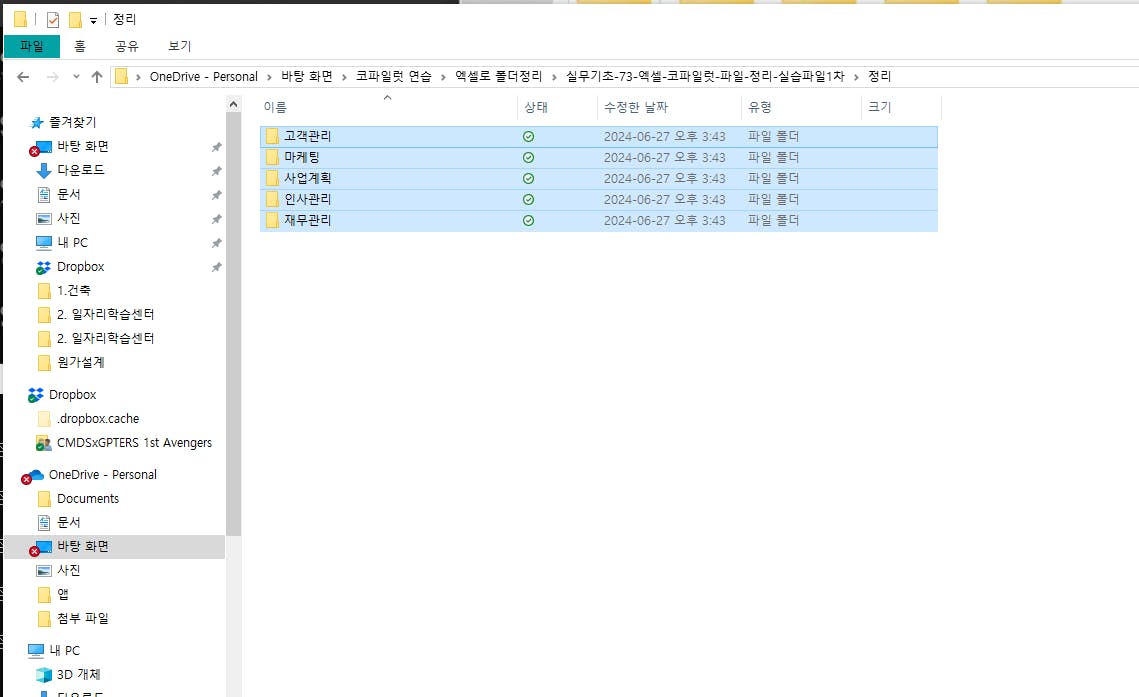Go back with the left arrow button
Screen dimensions: 1139x697
(23, 76)
